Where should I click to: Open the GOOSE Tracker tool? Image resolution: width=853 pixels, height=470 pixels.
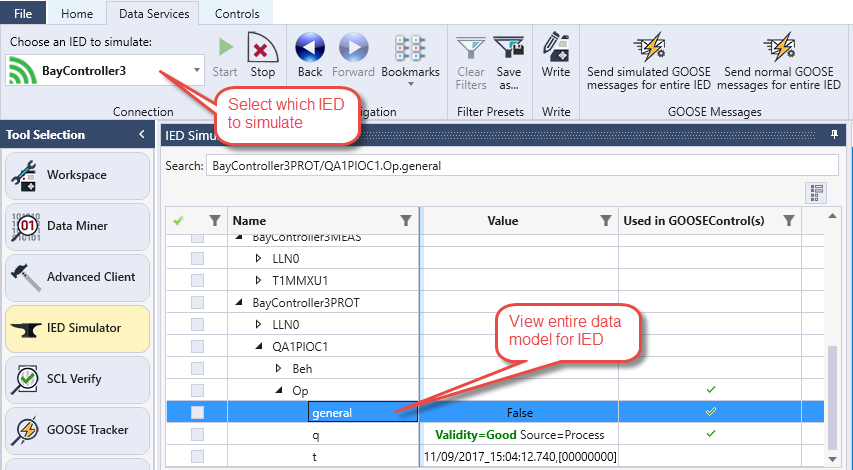[77, 430]
